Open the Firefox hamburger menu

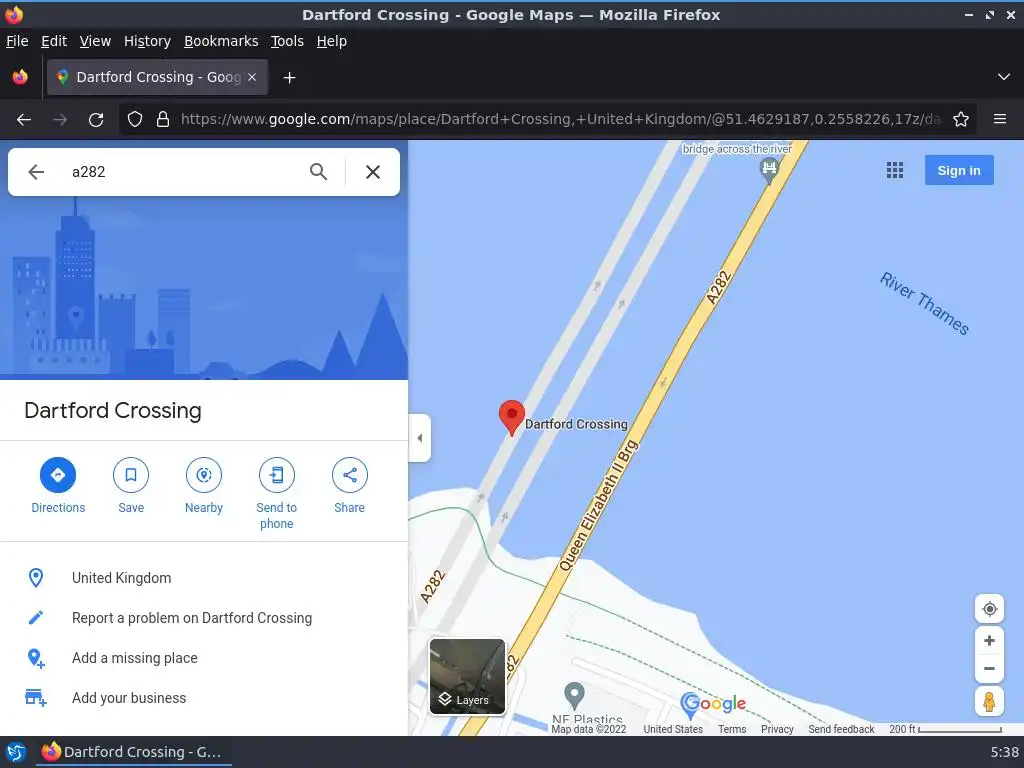coord(1000,120)
